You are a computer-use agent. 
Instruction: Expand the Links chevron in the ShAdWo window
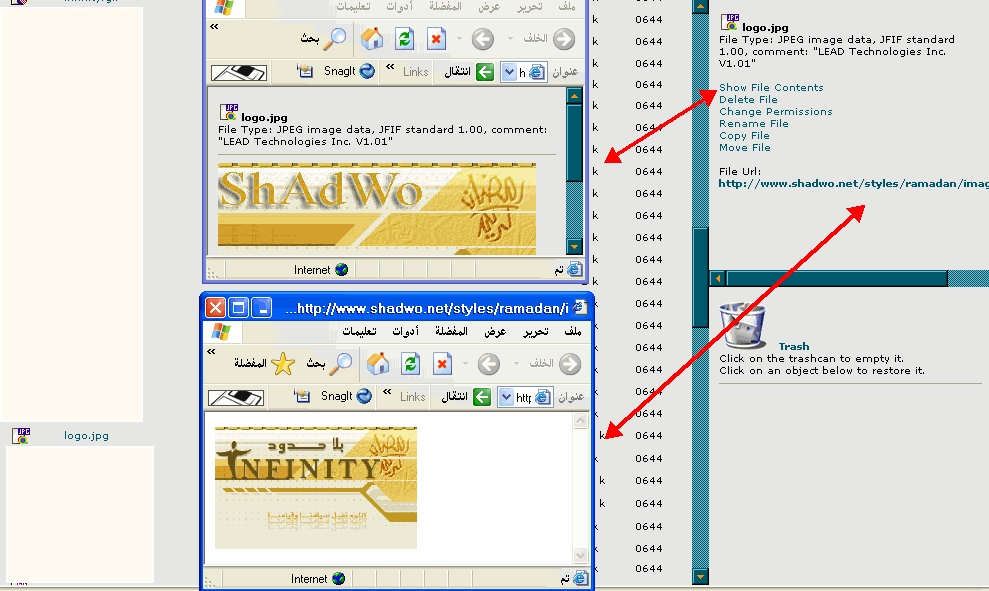(x=390, y=66)
